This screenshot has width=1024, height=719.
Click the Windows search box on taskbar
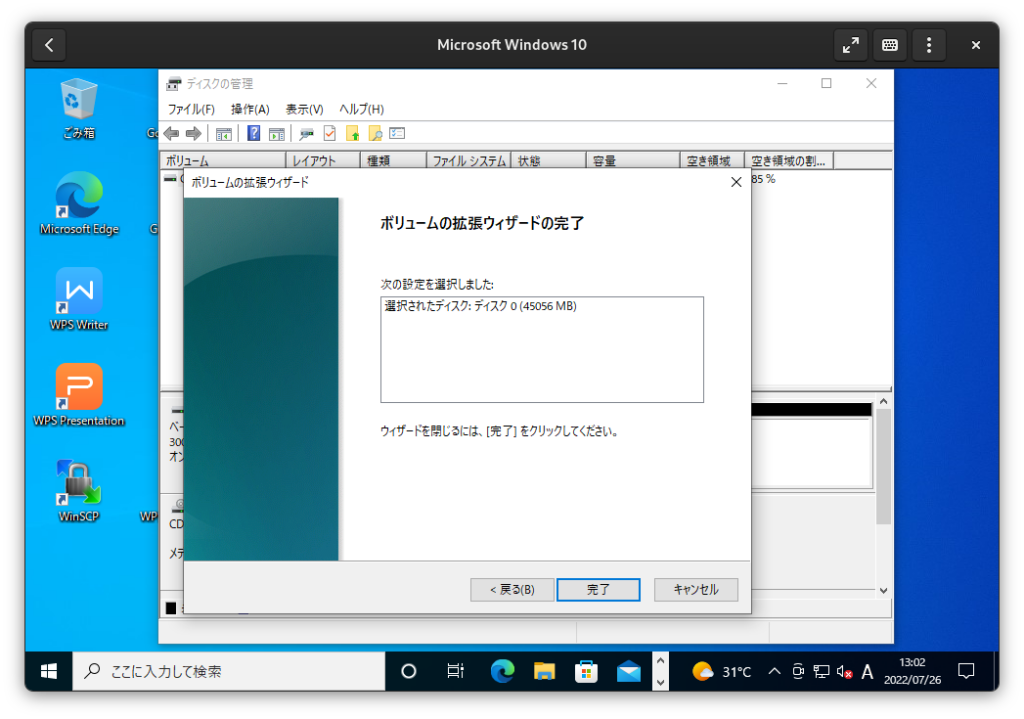229,672
